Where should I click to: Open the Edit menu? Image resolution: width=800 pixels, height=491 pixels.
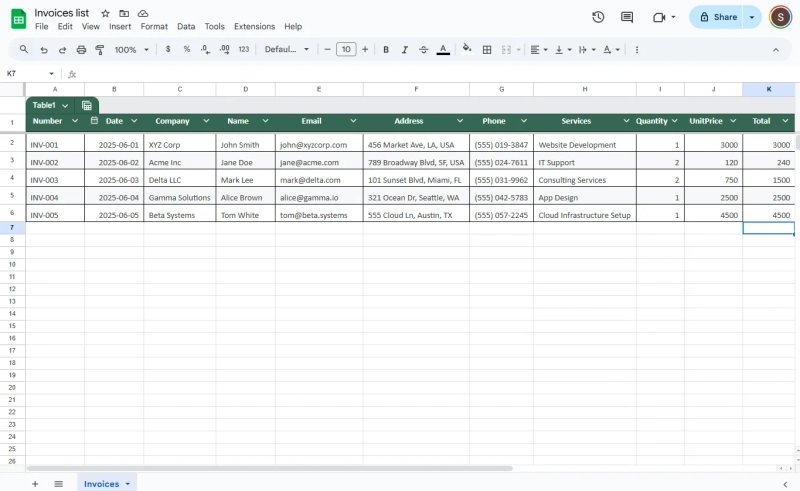[65, 27]
